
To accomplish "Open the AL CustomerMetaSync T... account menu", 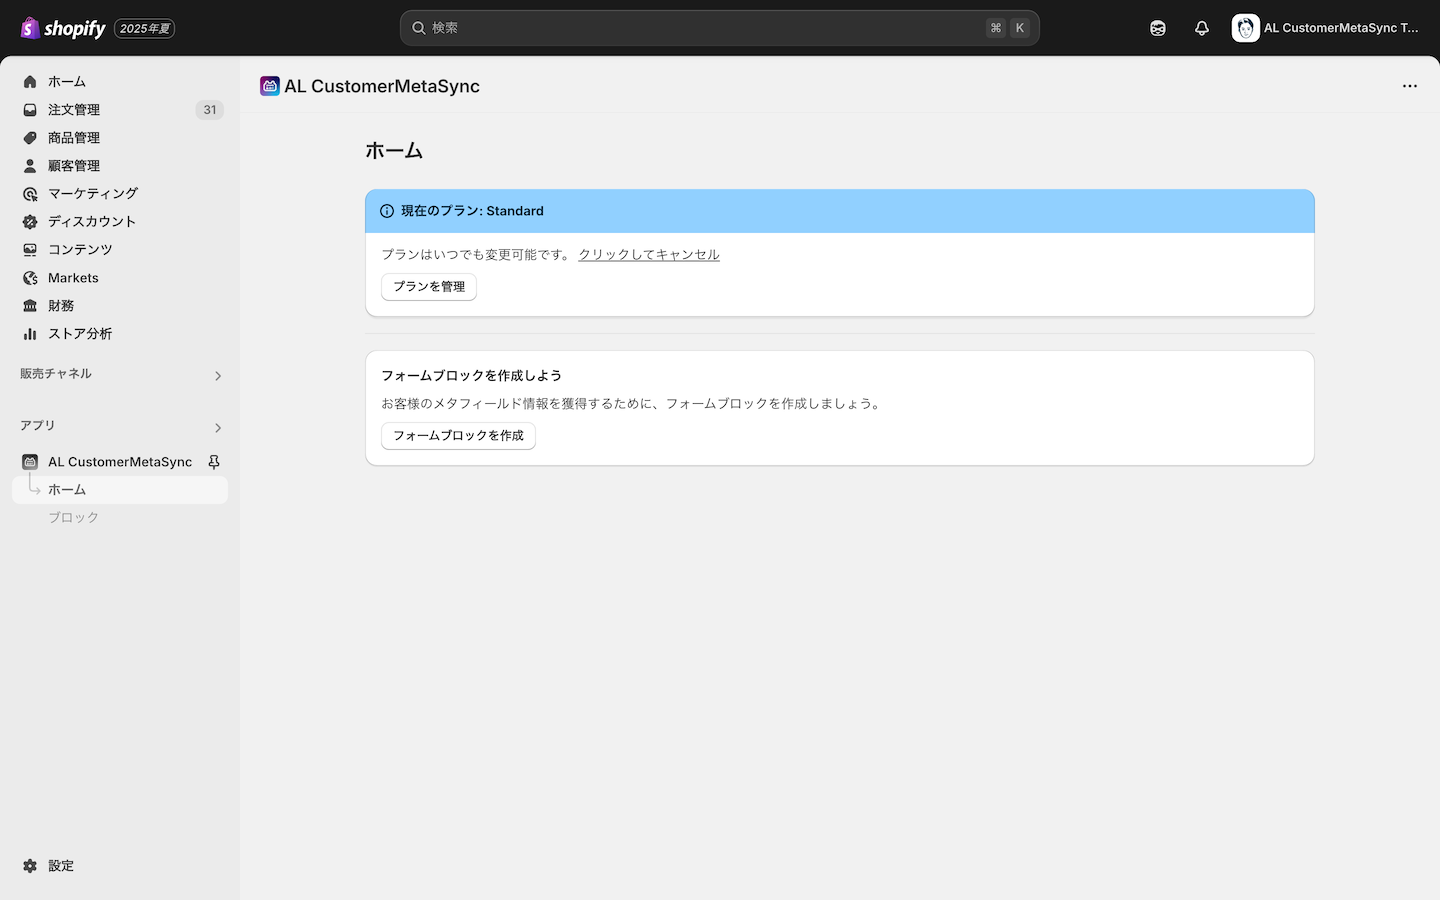I will click(1326, 28).
